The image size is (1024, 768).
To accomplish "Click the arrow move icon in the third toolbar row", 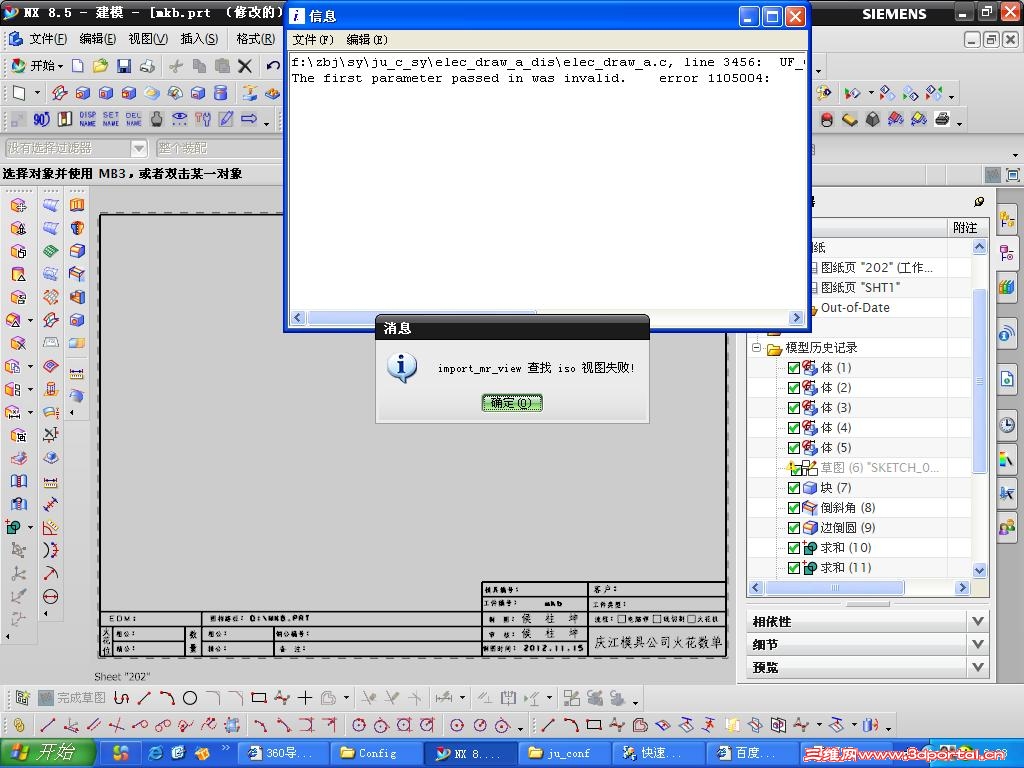I will (x=249, y=119).
